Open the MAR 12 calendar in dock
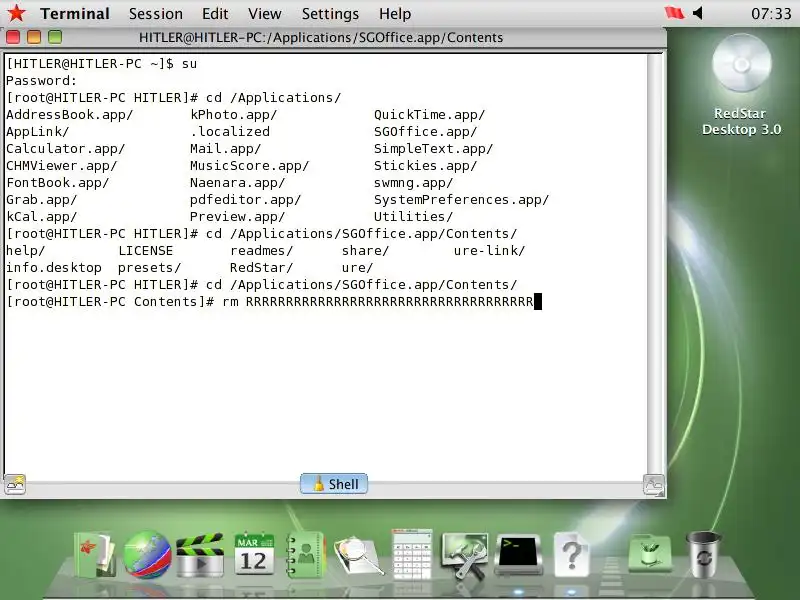Viewport: 800px width, 600px height. [254, 554]
